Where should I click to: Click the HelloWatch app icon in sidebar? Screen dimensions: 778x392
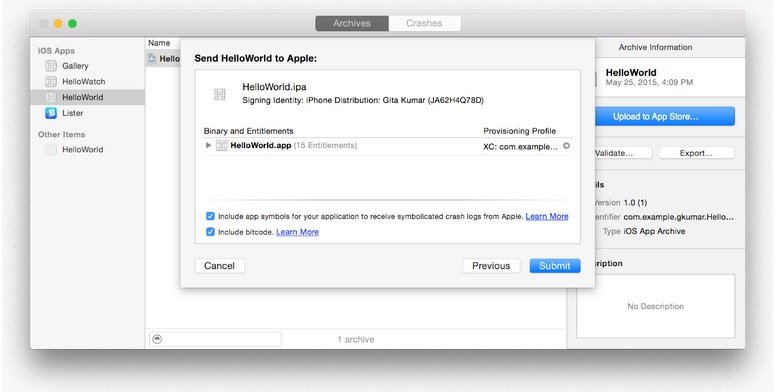click(51, 81)
